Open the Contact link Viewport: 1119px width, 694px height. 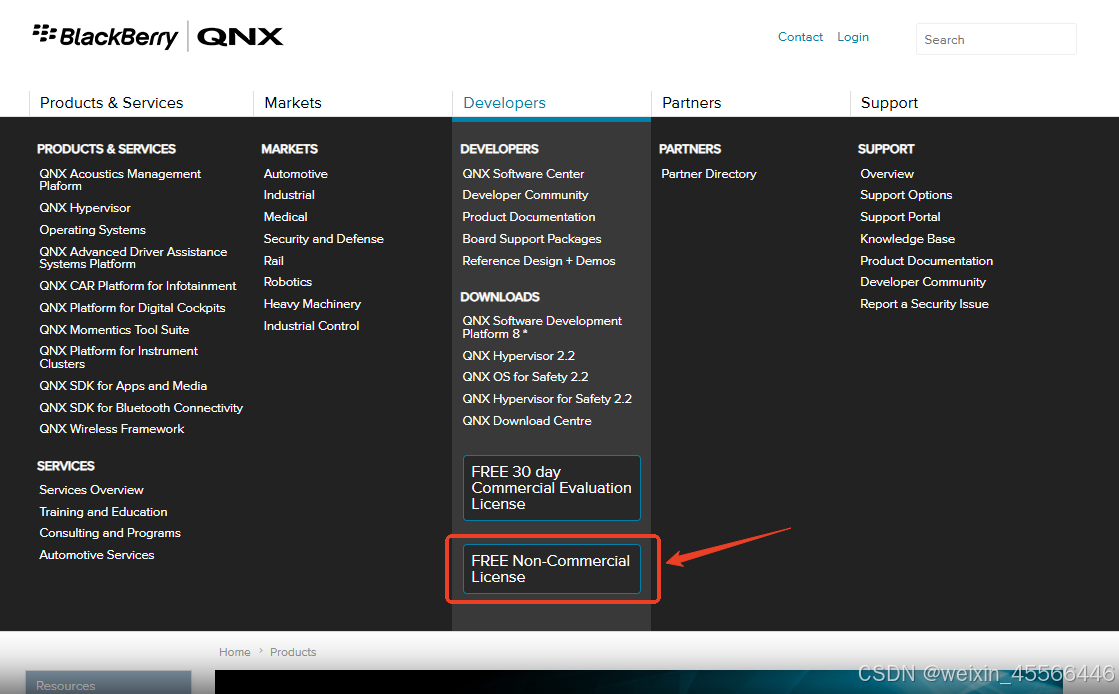800,36
